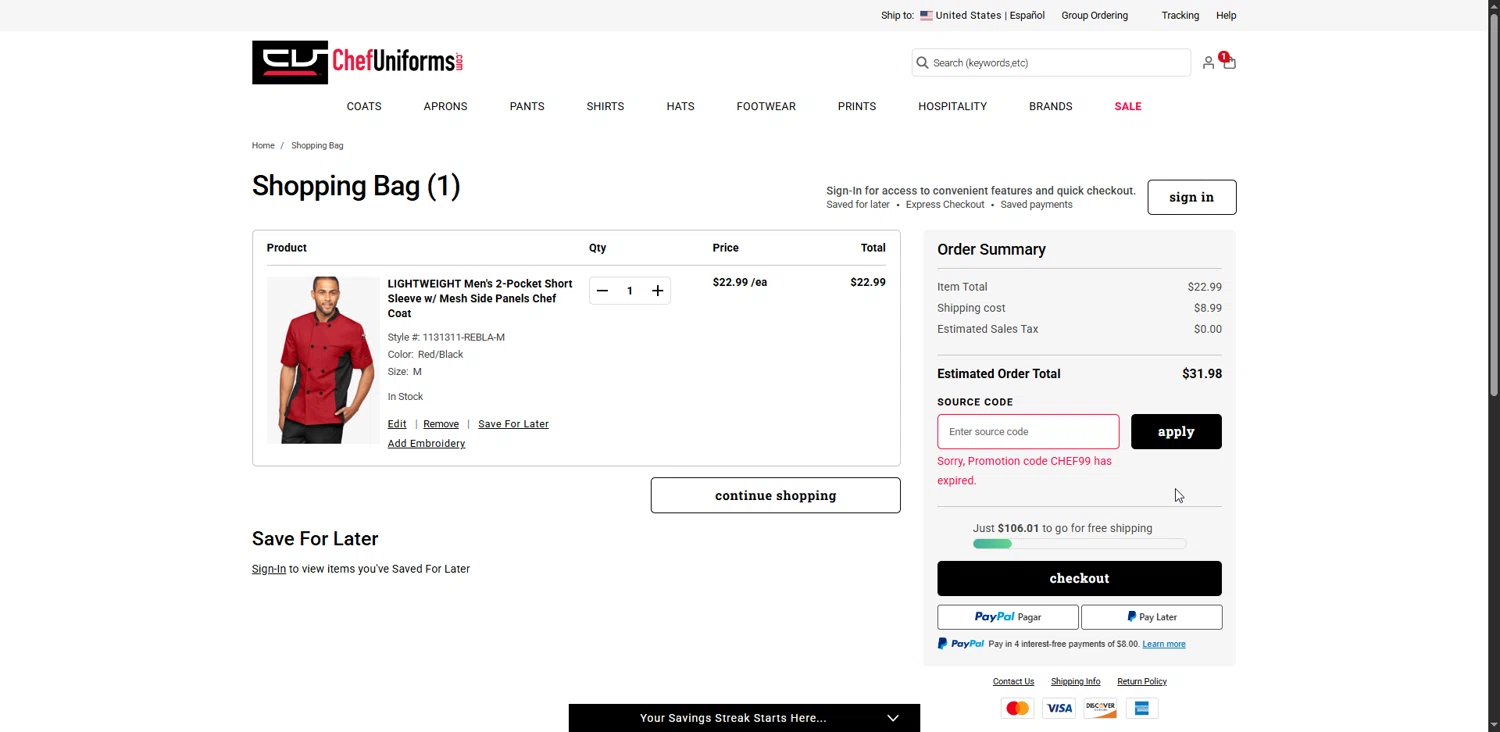
Task: Click the PayPal logo in financing message
Action: coord(961,644)
